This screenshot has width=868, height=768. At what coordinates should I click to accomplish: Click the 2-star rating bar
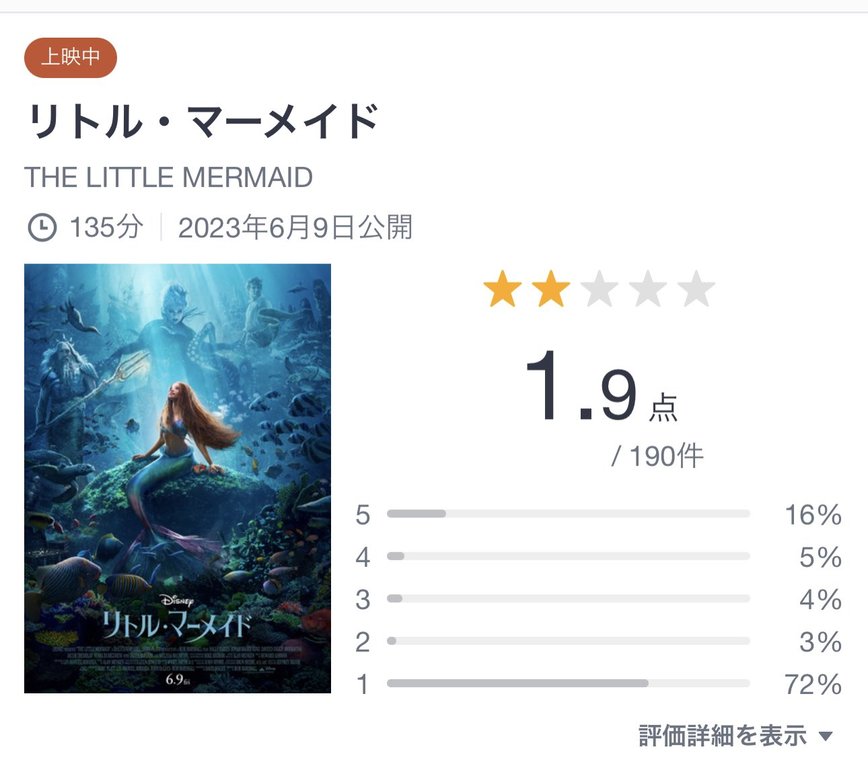(567, 641)
